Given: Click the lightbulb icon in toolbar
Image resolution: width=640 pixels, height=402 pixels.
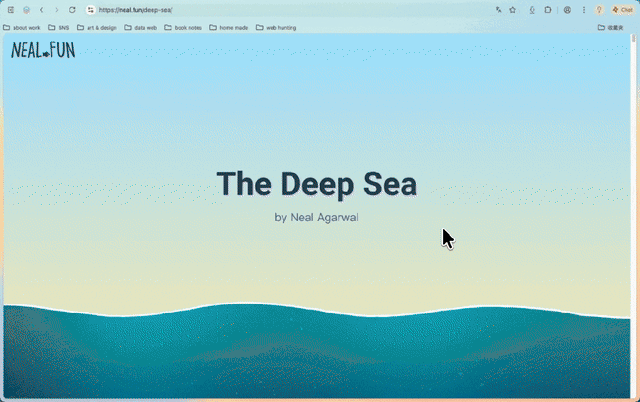Looking at the screenshot, I should pyautogui.click(x=599, y=10).
